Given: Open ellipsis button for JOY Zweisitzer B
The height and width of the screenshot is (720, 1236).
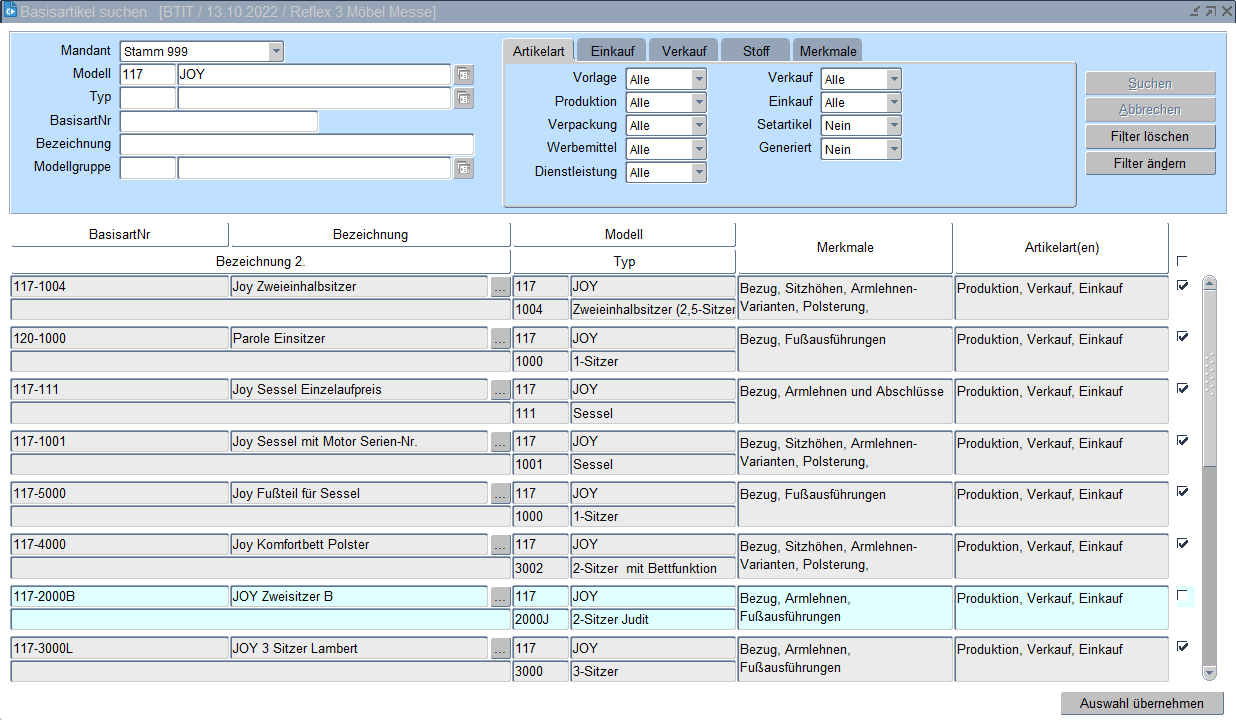Looking at the screenshot, I should [500, 597].
